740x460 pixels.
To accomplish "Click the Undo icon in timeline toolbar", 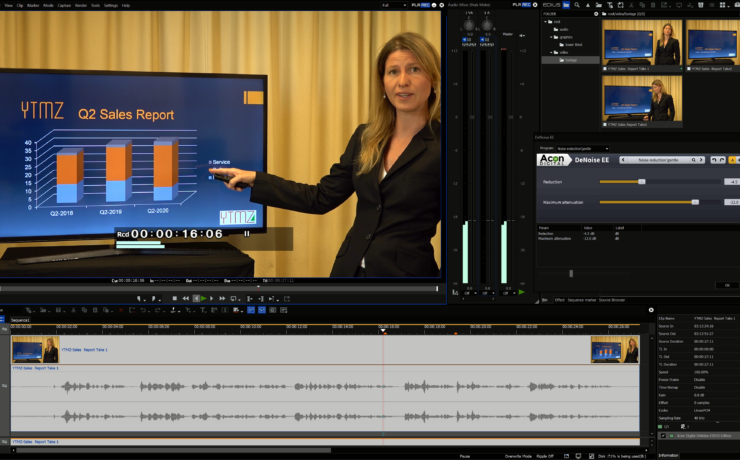I will pos(143,310).
